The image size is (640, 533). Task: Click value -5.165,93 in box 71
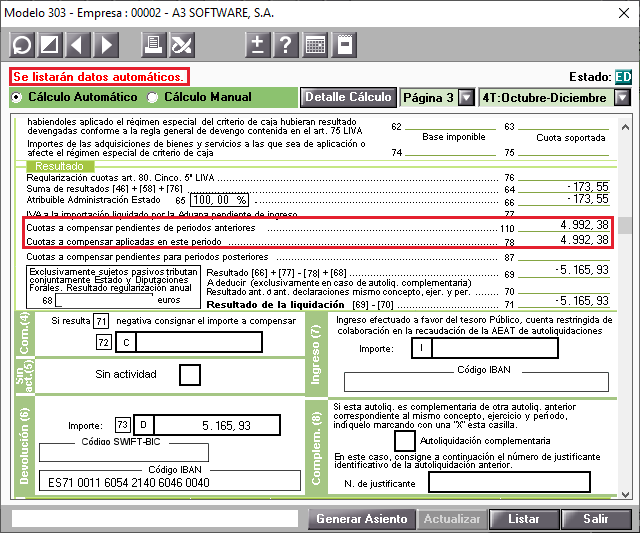pyautogui.click(x=582, y=300)
